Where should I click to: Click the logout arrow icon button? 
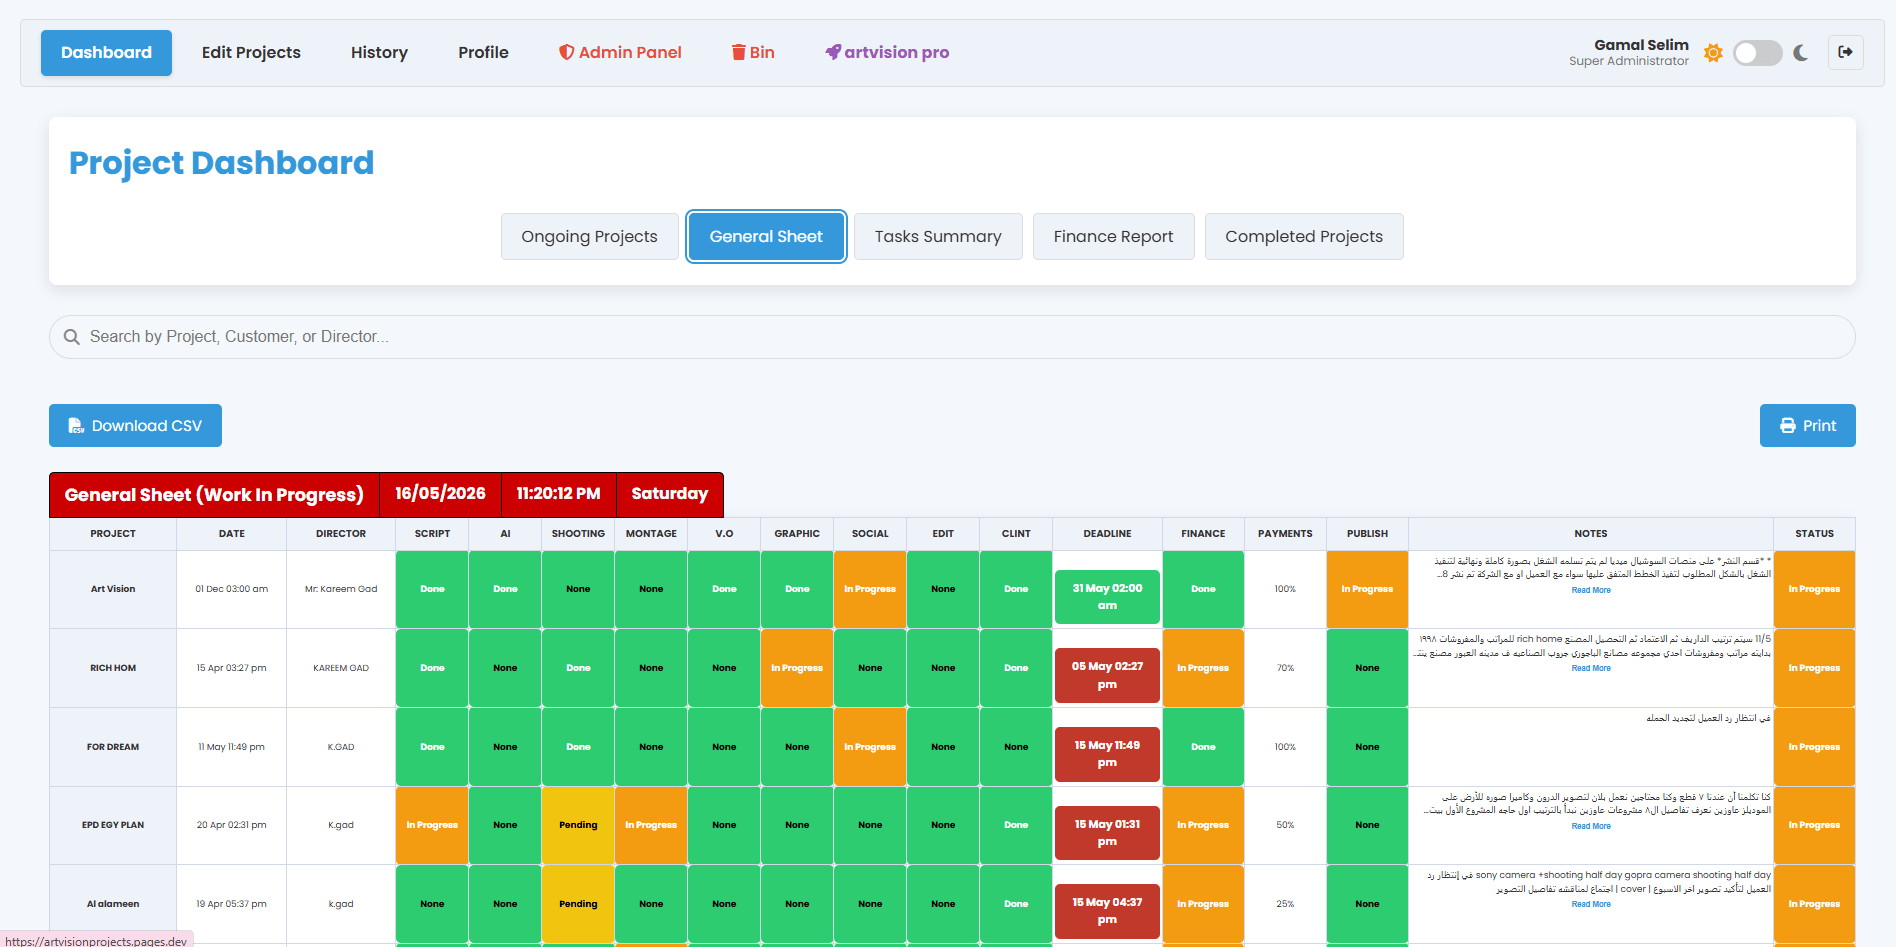pos(1846,52)
